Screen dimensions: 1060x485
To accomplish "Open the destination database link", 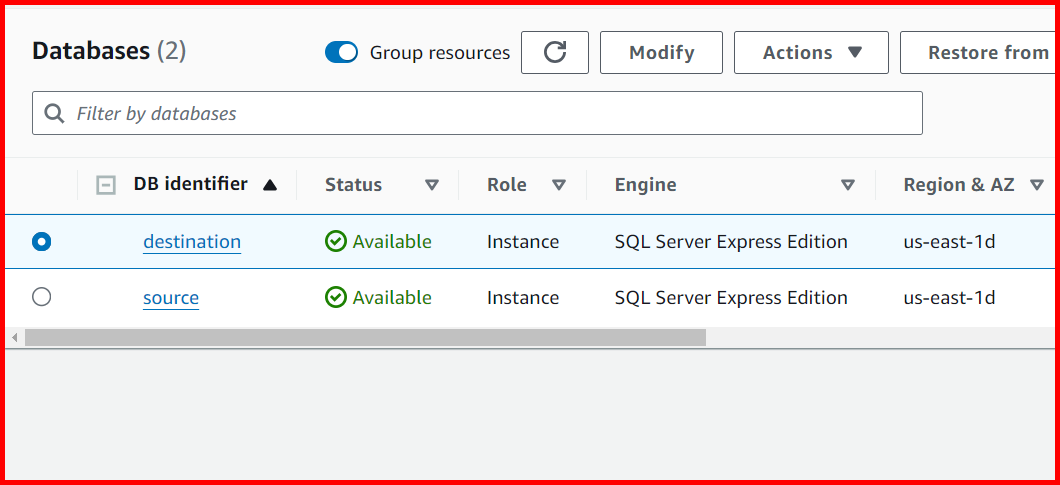I will [192, 241].
